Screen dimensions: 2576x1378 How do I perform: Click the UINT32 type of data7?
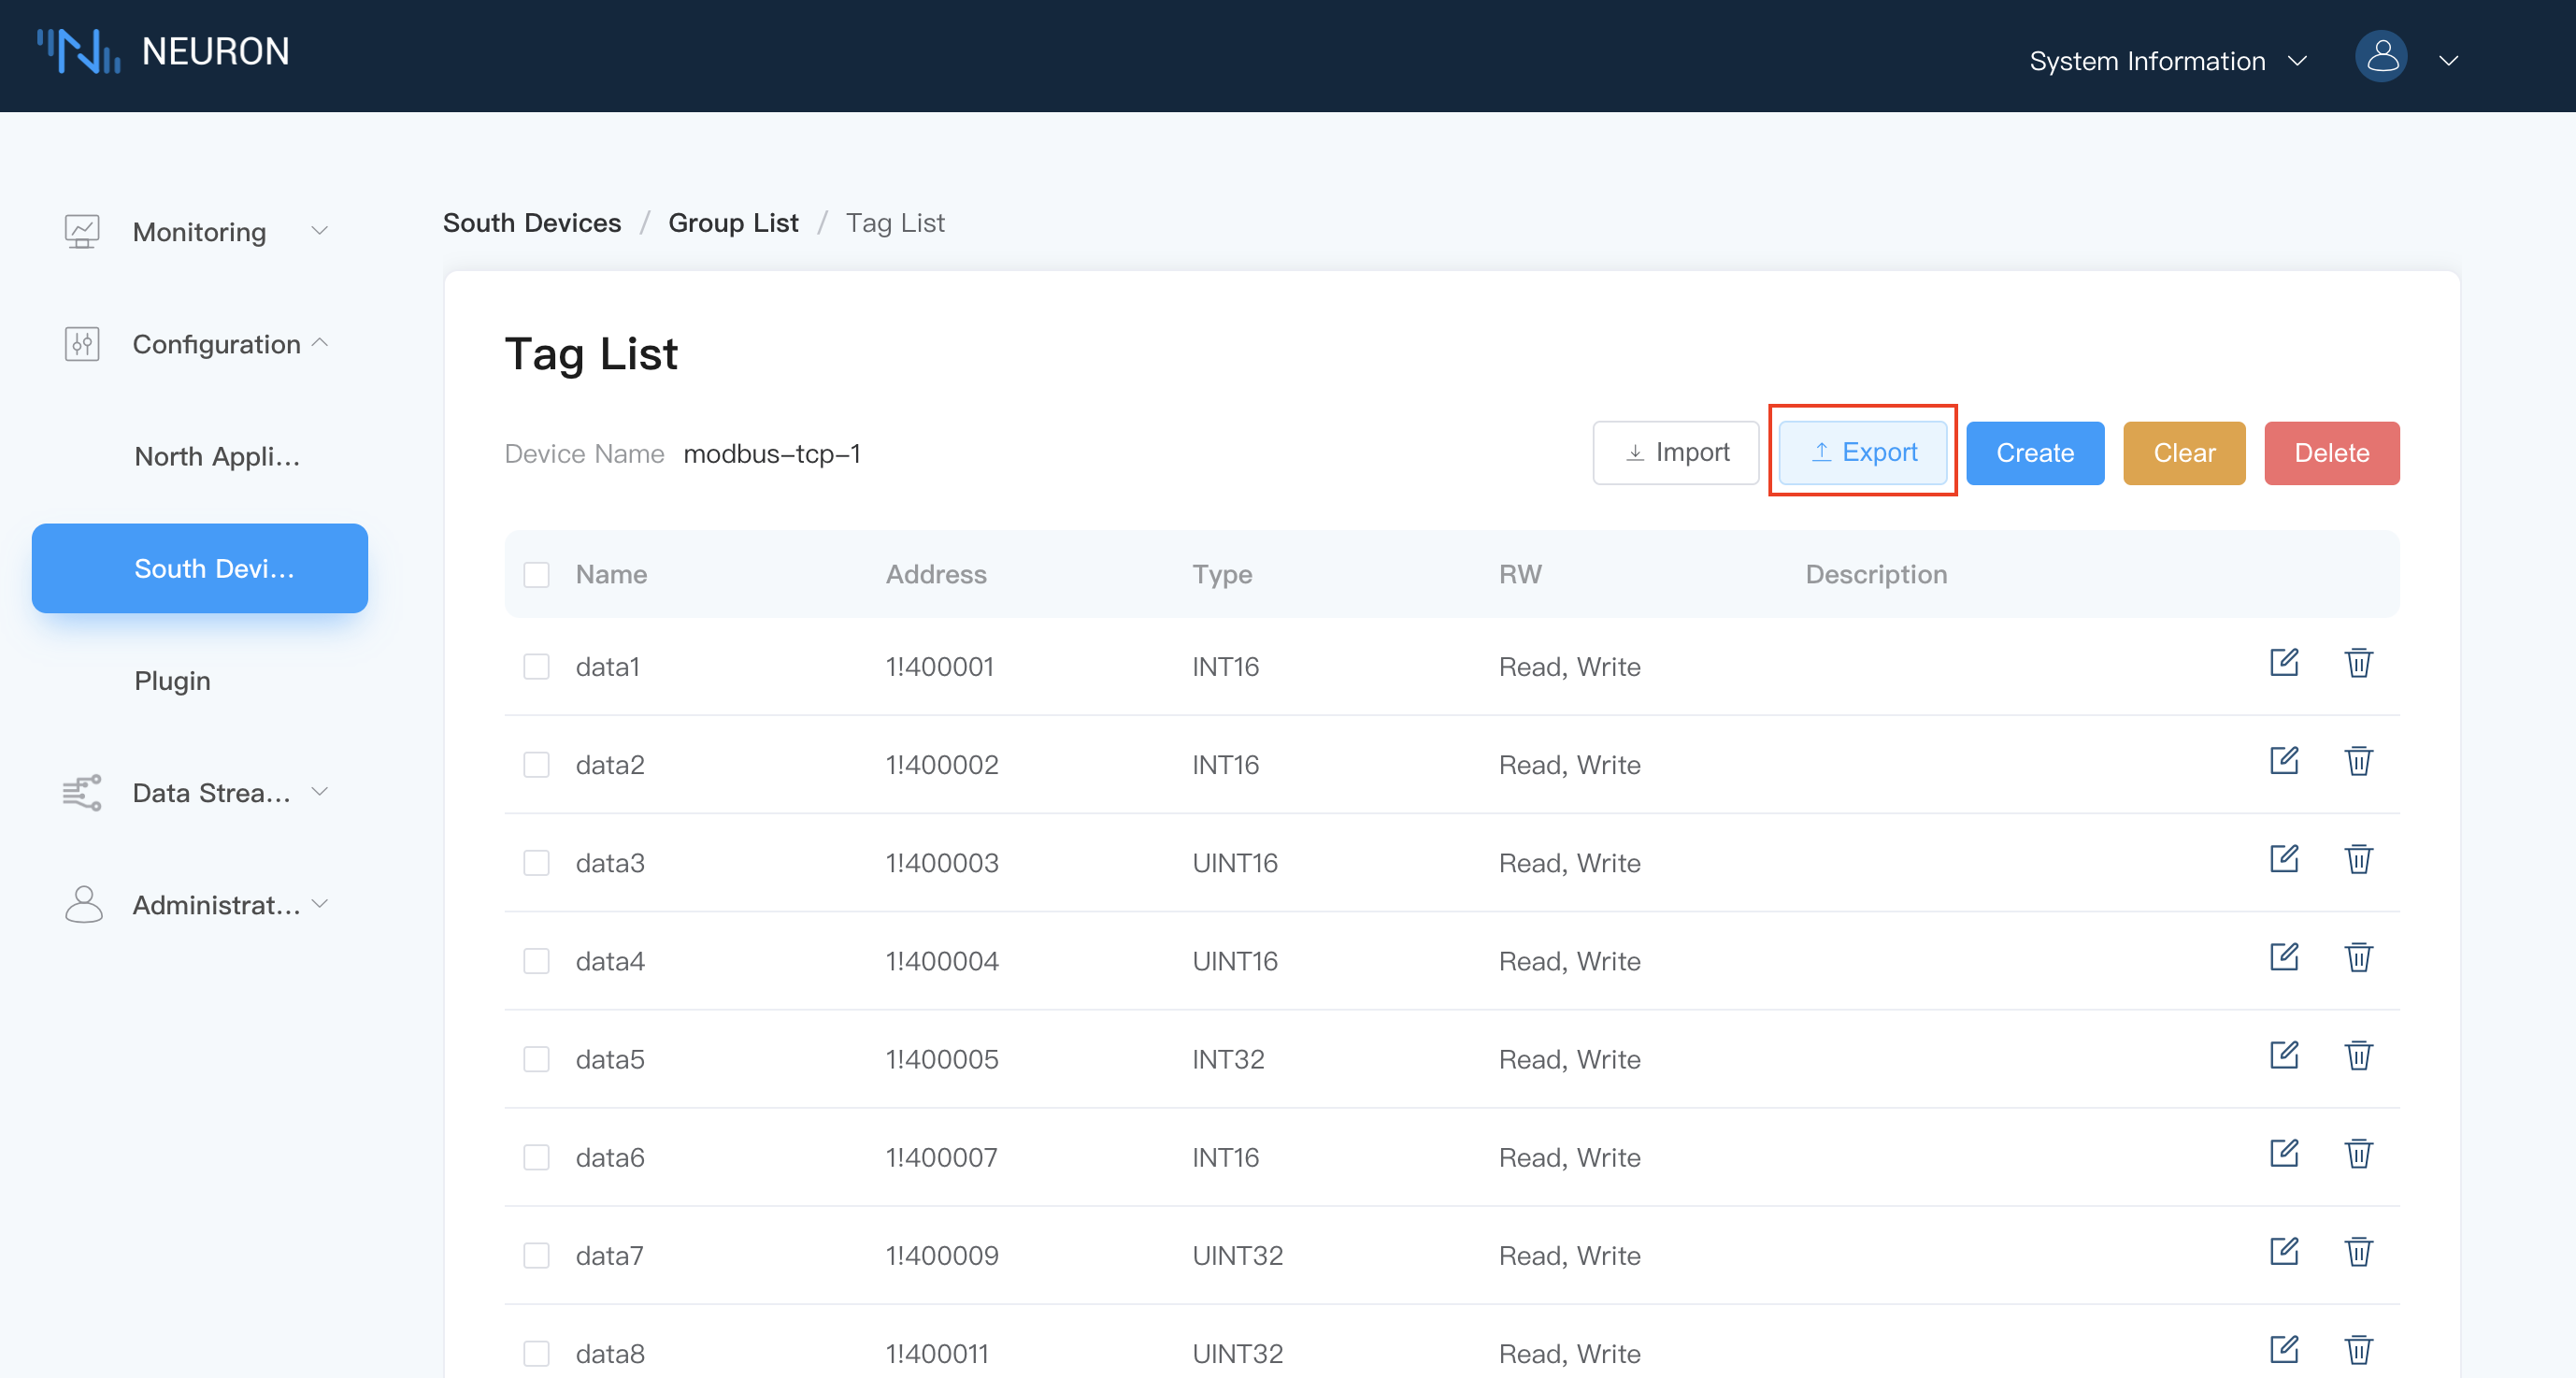click(1237, 1255)
